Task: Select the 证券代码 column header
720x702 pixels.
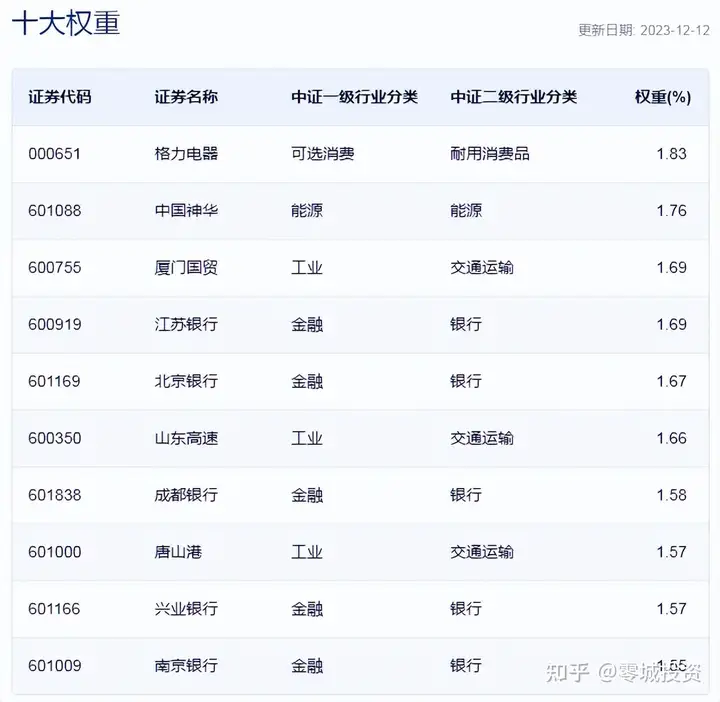Action: pos(60,97)
